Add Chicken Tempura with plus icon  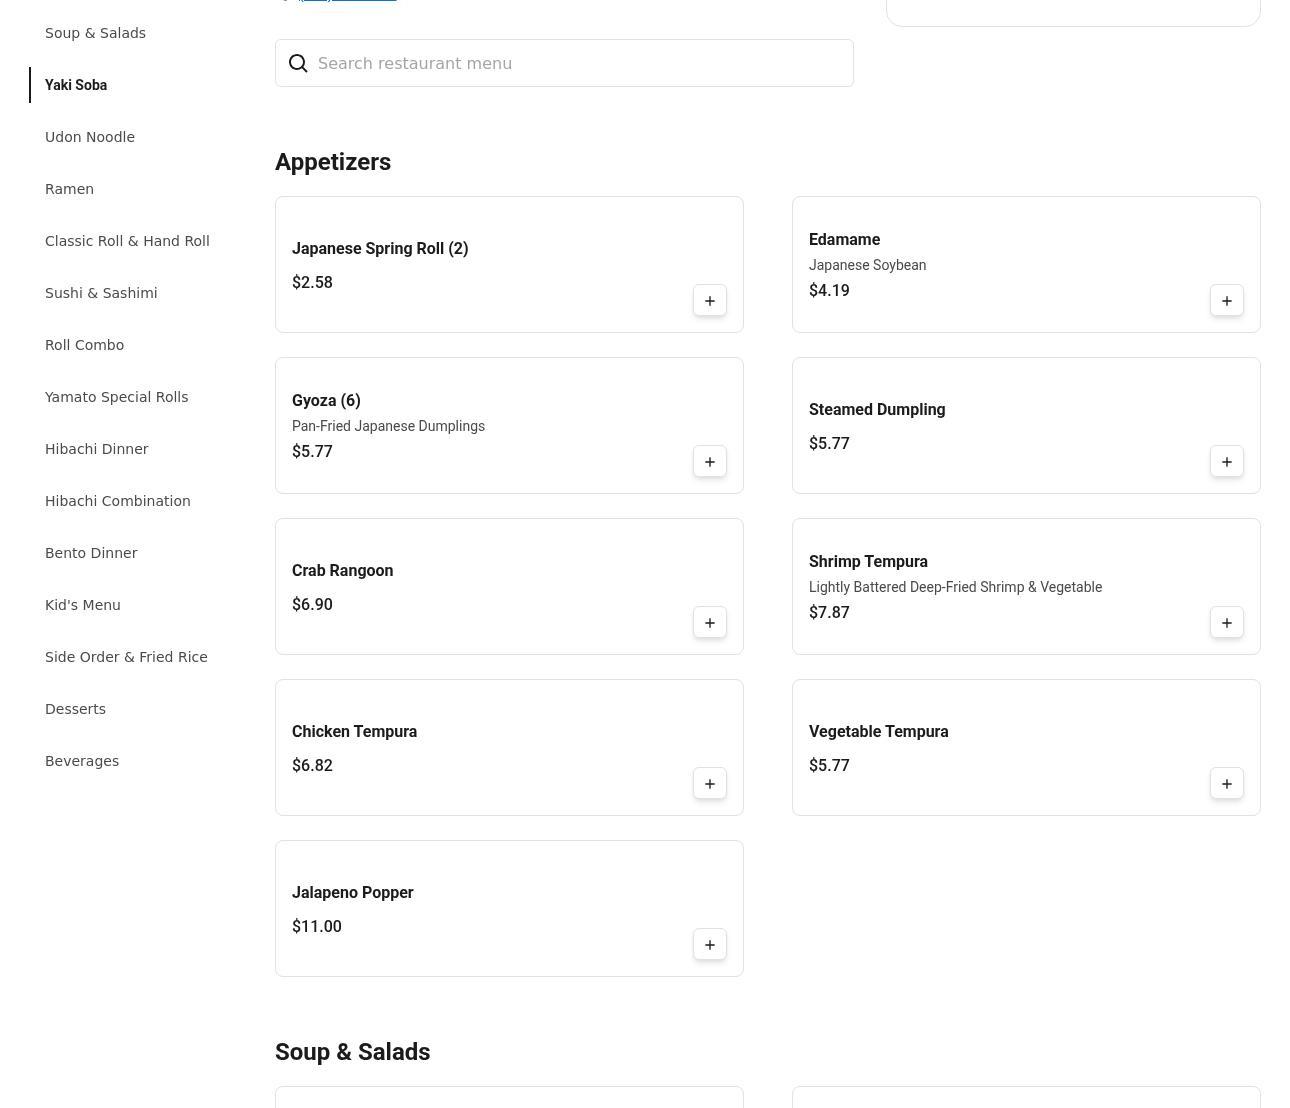(709, 784)
